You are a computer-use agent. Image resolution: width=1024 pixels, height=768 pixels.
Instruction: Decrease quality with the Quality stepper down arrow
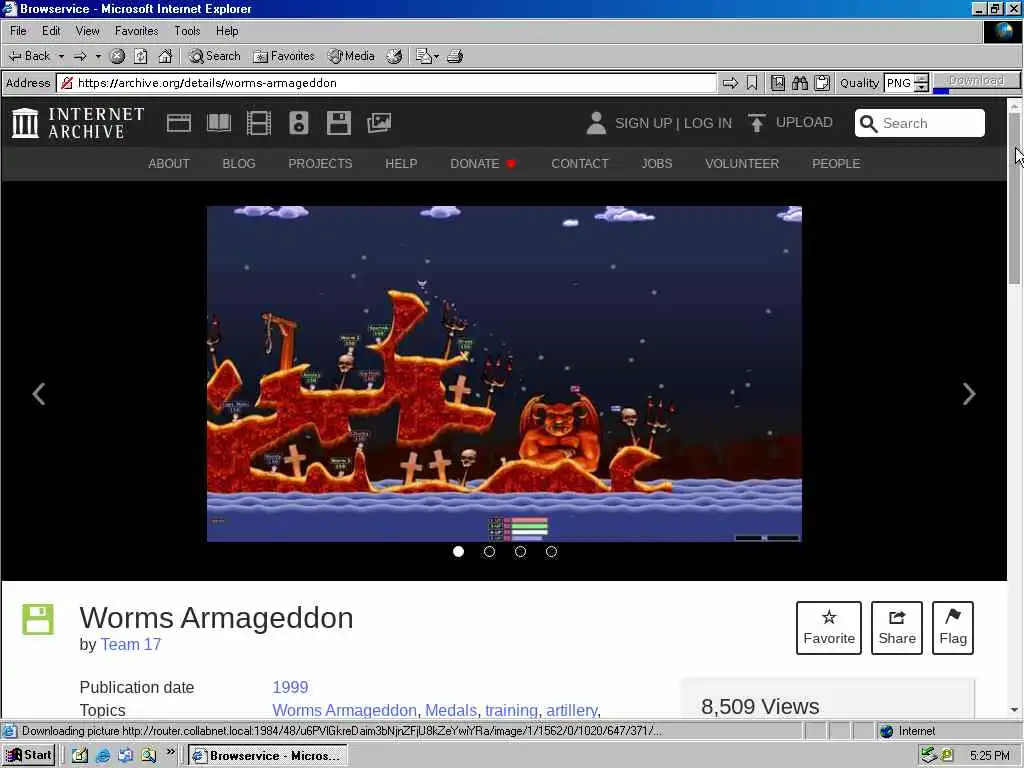[921, 88]
